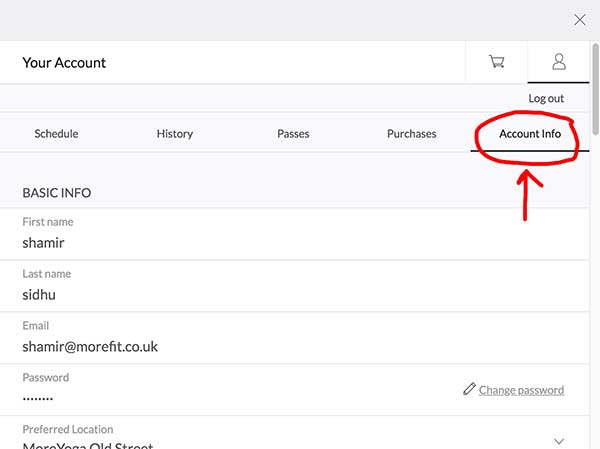The image size is (600, 449).
Task: Click the BASIC INFO section header
Action: 56,192
